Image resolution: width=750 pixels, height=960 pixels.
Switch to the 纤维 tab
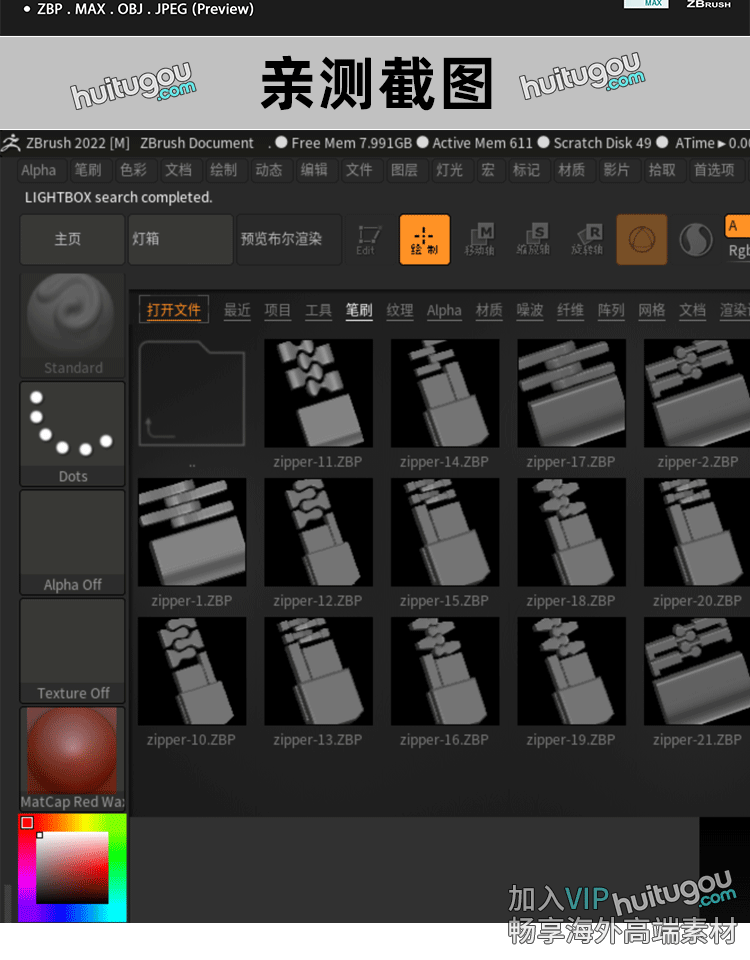[x=570, y=310]
